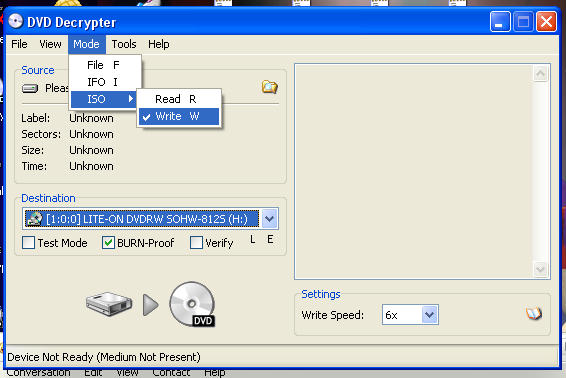Open the Write Speed dropdown arrow
This screenshot has width=566, height=378.
(430, 314)
